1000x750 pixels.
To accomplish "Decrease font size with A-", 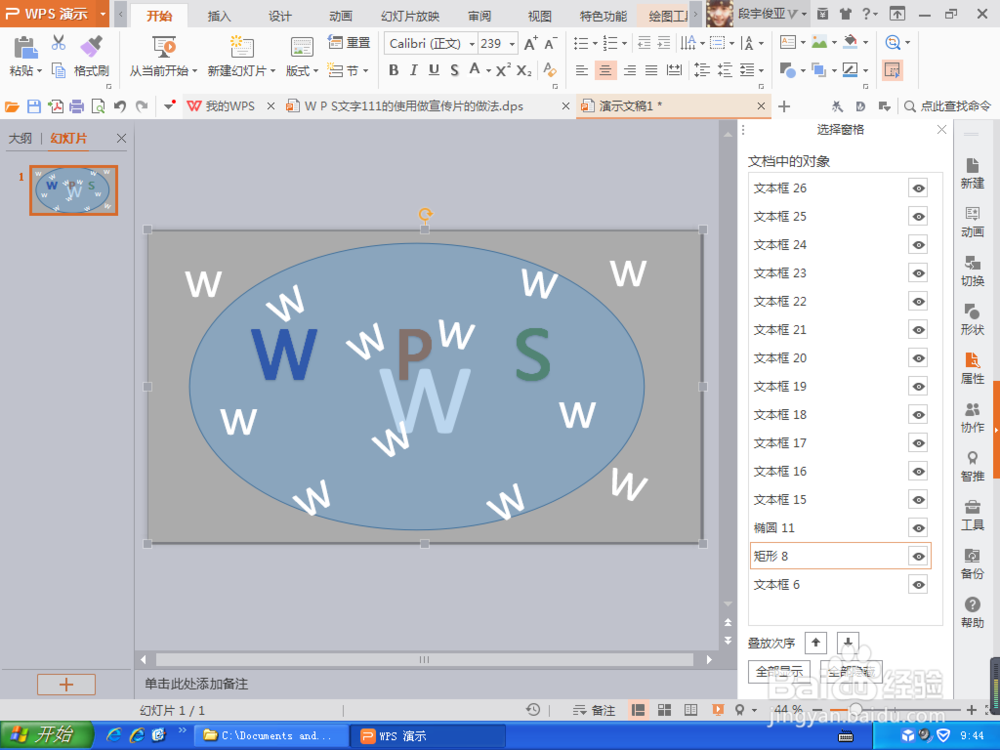I will click(551, 43).
